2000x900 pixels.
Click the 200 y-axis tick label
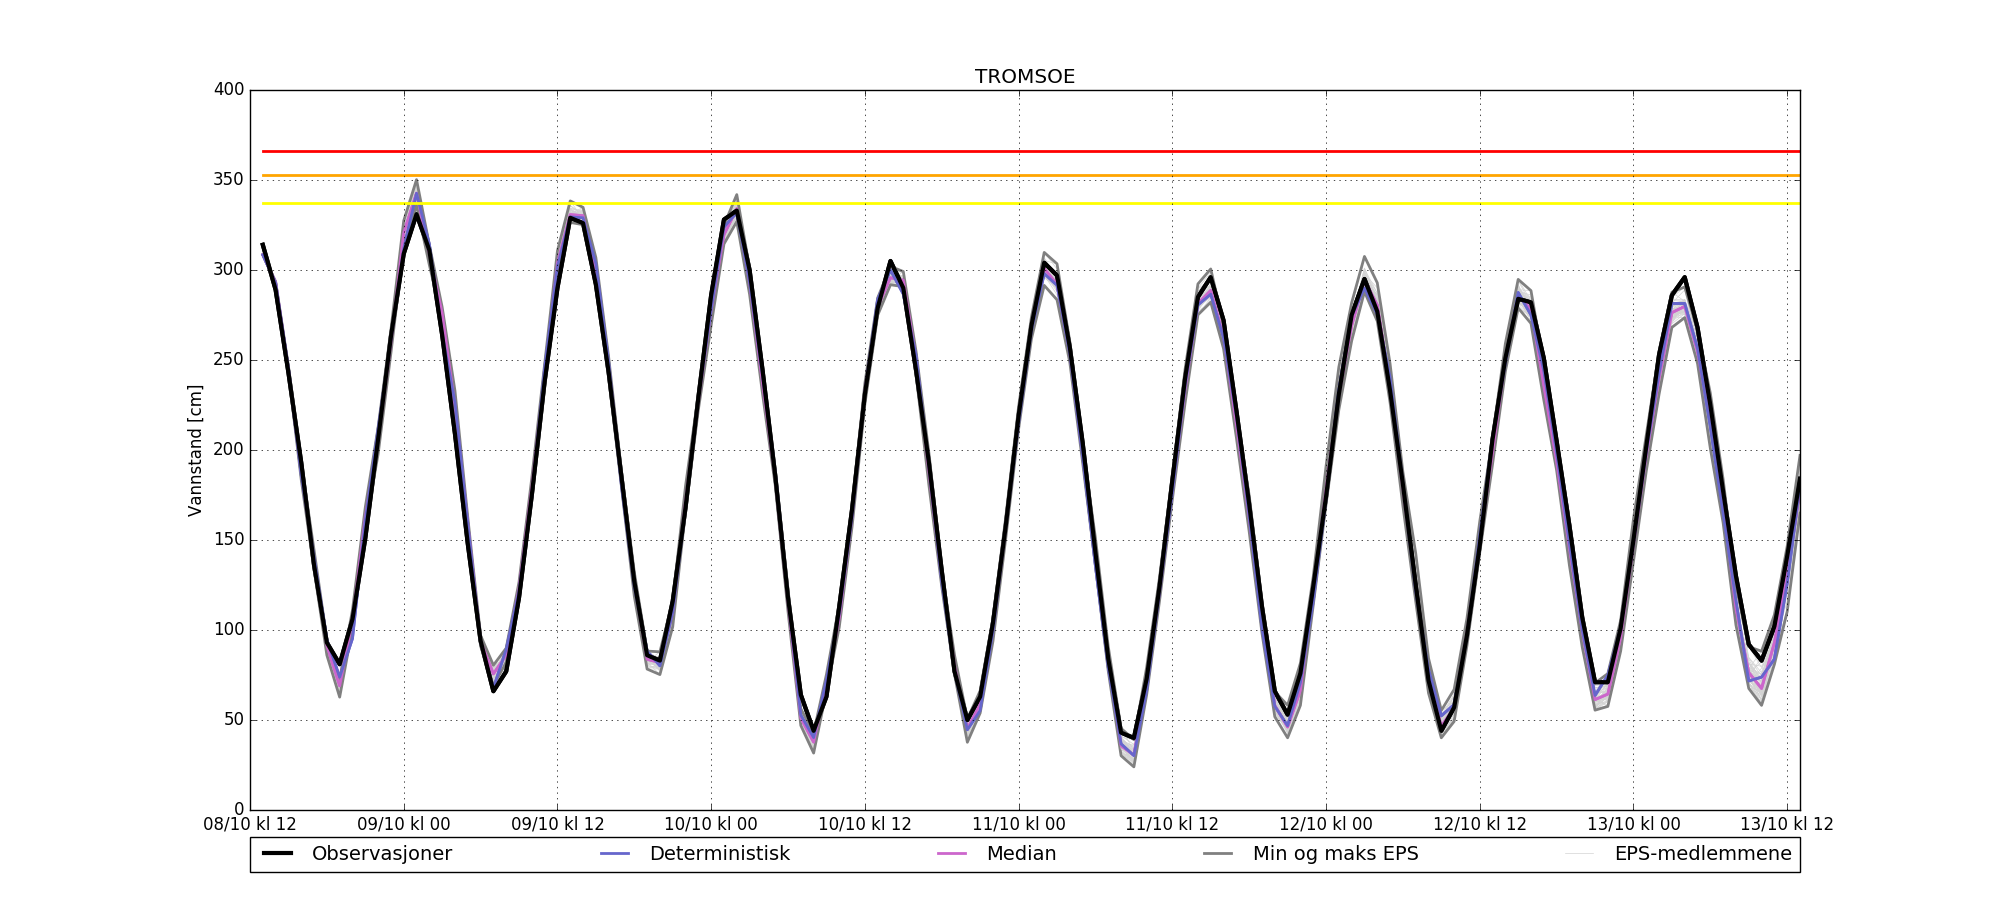[229, 450]
